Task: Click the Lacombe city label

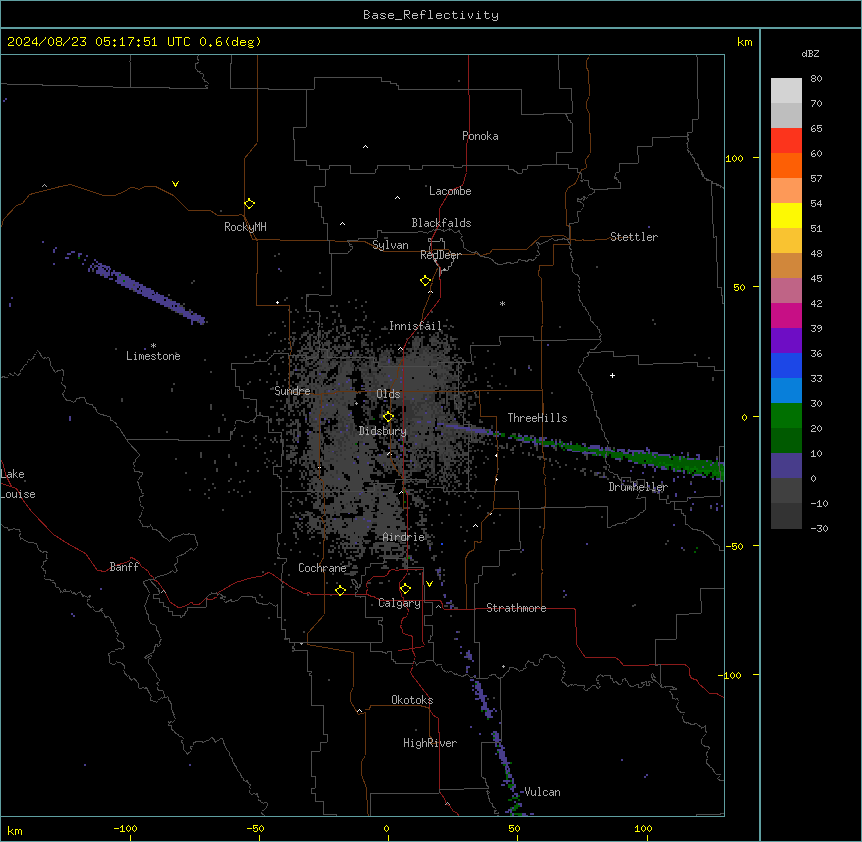Action: 450,191
